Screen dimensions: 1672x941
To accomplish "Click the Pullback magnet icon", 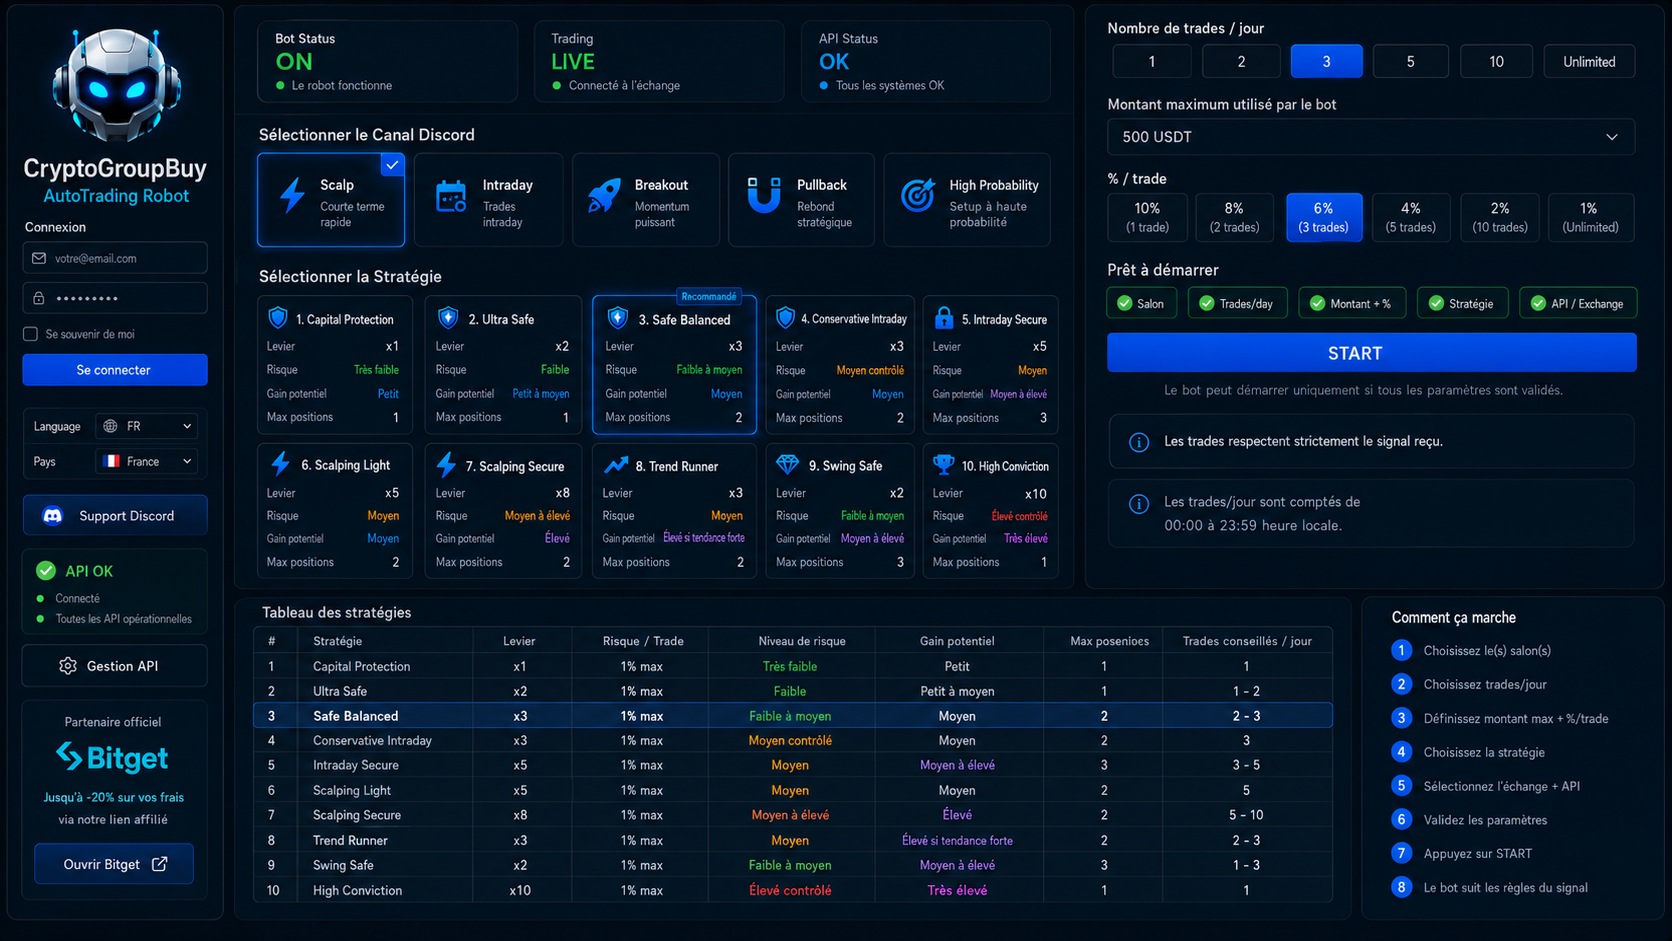I will pyautogui.click(x=764, y=195).
